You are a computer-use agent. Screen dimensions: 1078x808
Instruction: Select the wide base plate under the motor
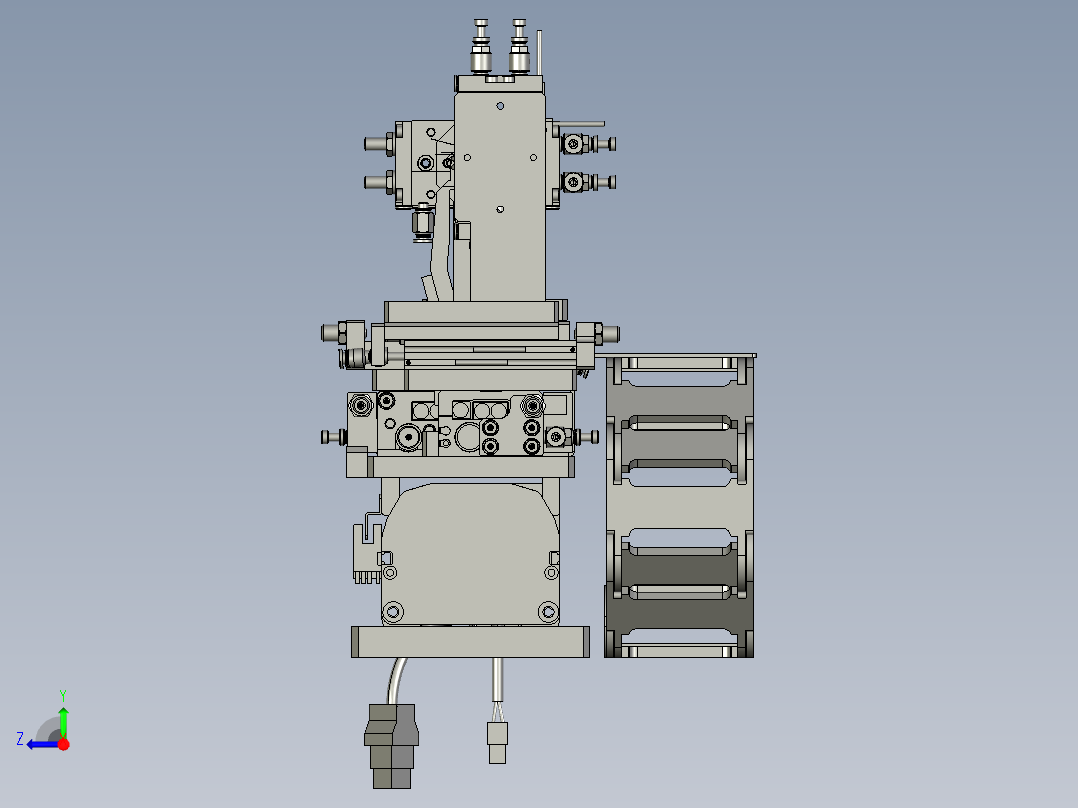470,642
